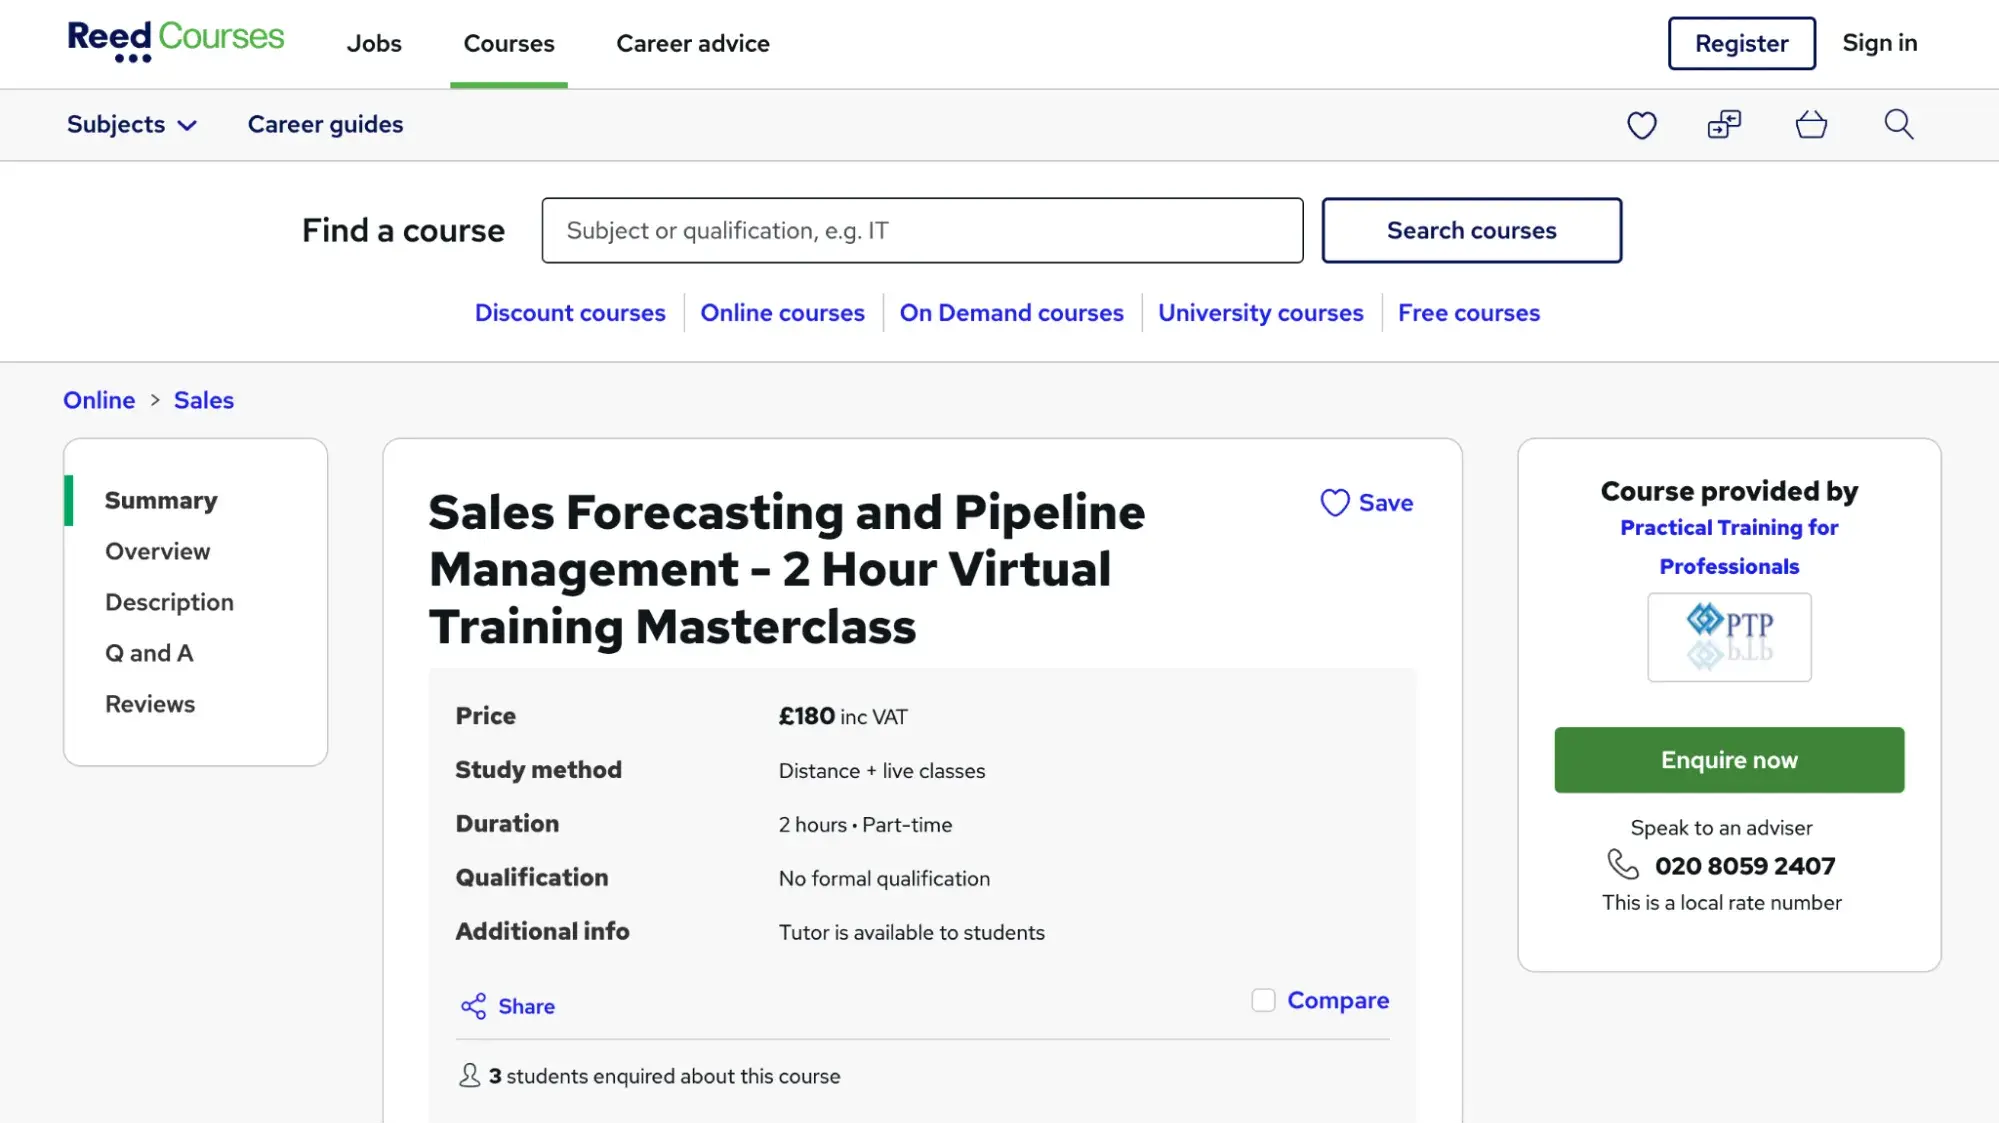Image resolution: width=1999 pixels, height=1124 pixels.
Task: Click the search magnifier icon
Action: pos(1897,124)
